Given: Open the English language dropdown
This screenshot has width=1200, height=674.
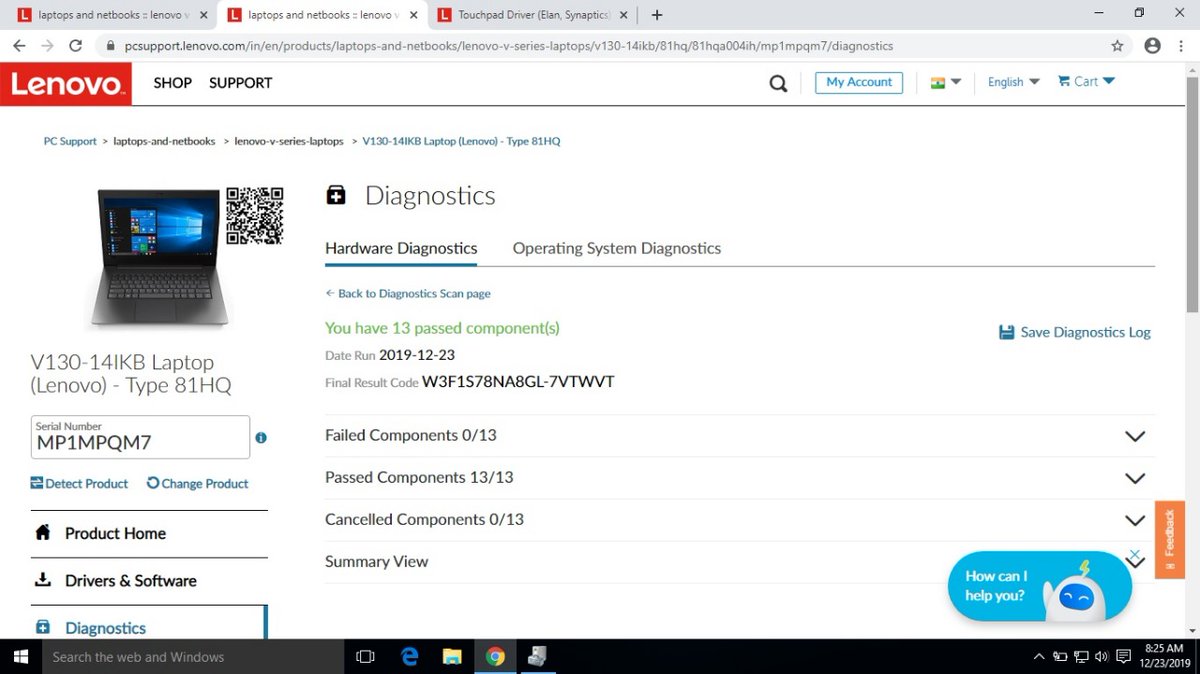Looking at the screenshot, I should point(1013,83).
